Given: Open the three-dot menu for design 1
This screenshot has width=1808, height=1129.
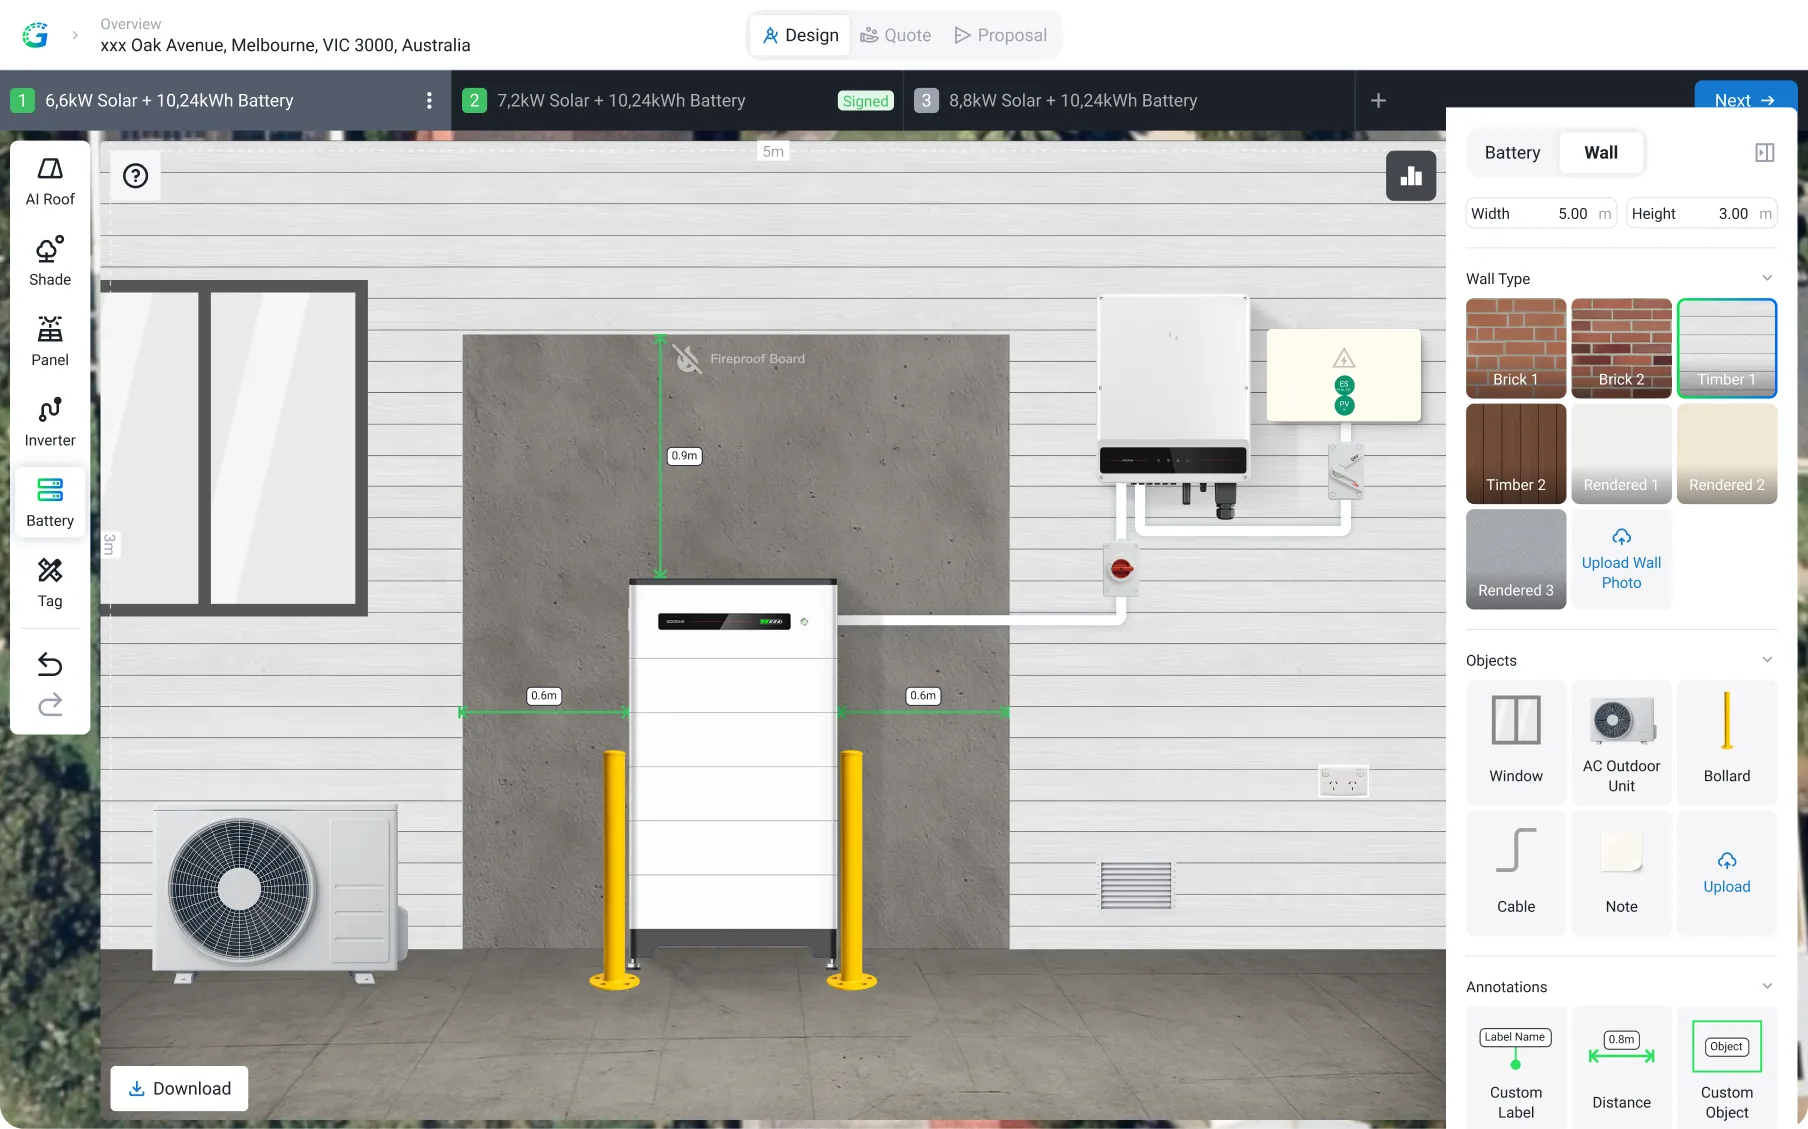Looking at the screenshot, I should point(429,101).
